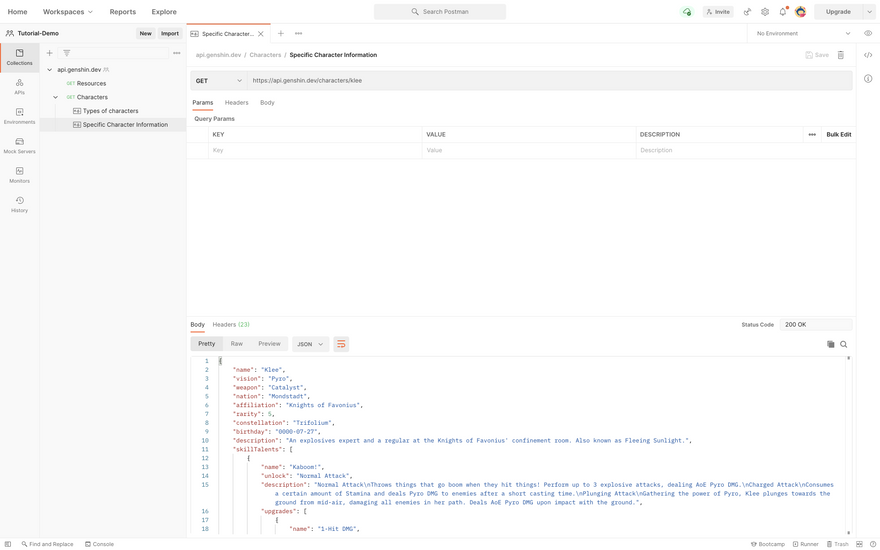Screen dimensions: 880x550
Task: Select the Preview response view
Action: coord(269,344)
